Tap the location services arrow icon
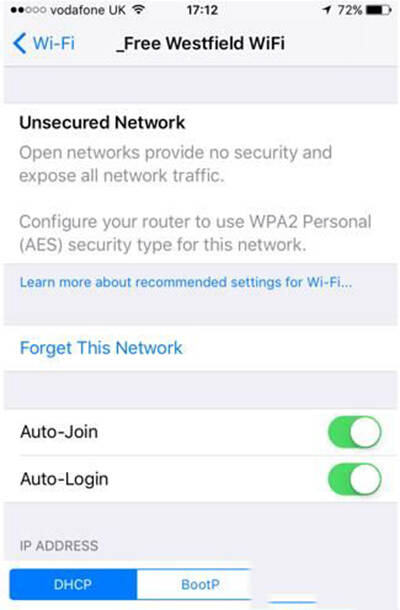This screenshot has height=610, width=400. coord(327,10)
